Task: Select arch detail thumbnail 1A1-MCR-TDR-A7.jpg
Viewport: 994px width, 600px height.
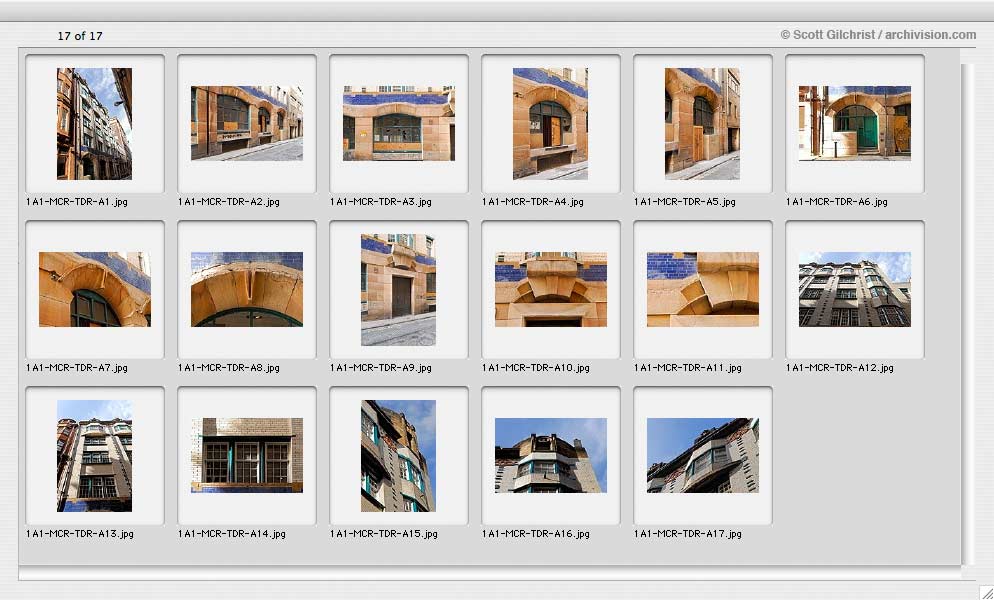Action: tap(94, 289)
